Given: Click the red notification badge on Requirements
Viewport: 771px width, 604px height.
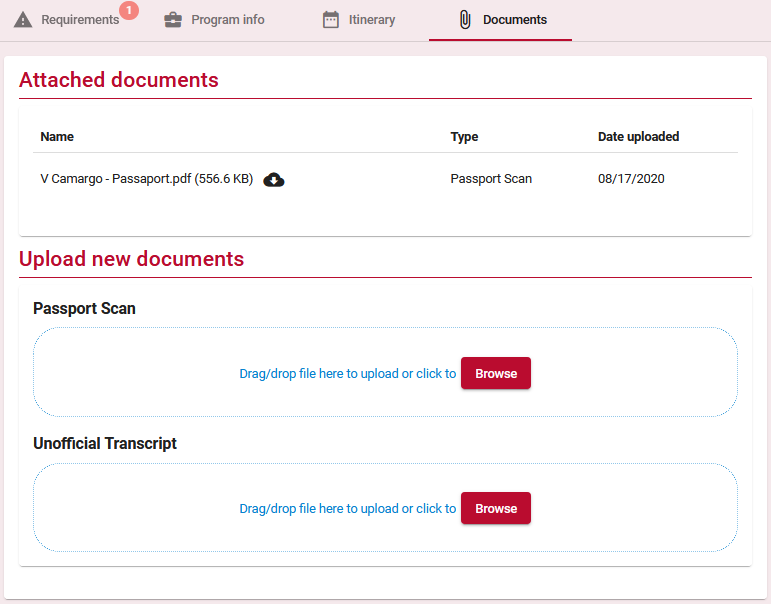Looking at the screenshot, I should (x=129, y=10).
